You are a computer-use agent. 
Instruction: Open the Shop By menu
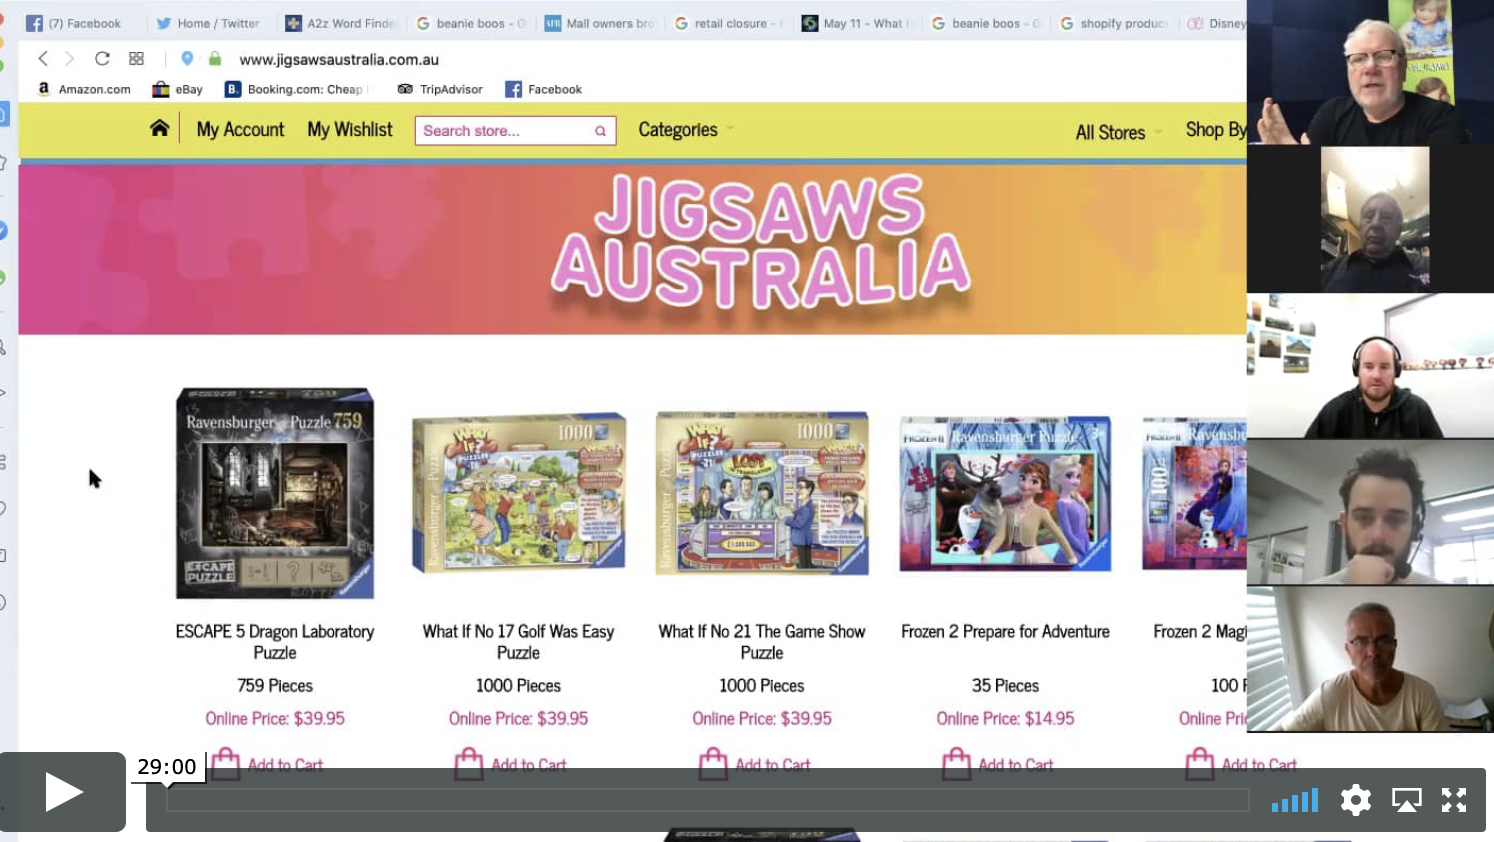pos(1215,130)
